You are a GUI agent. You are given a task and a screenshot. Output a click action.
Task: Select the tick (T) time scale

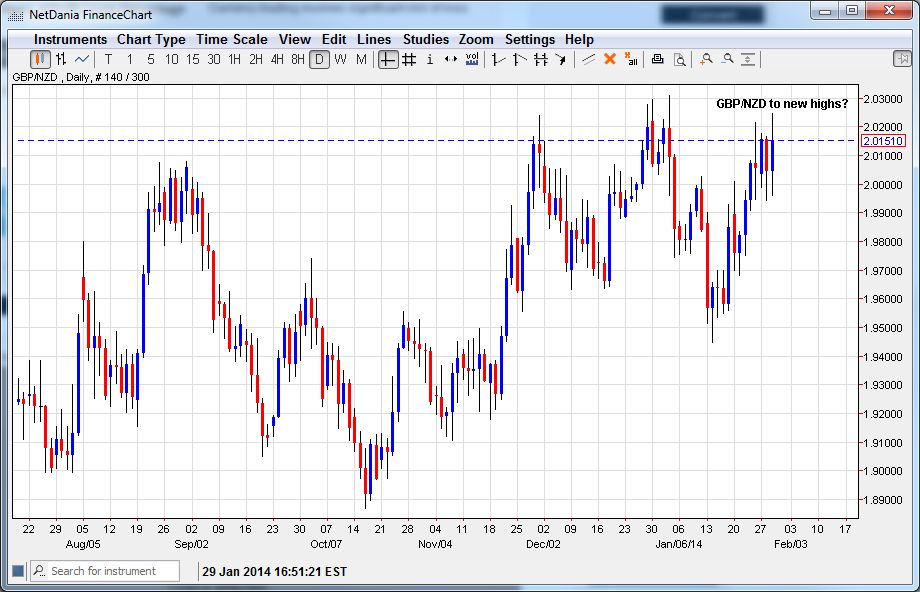click(108, 59)
